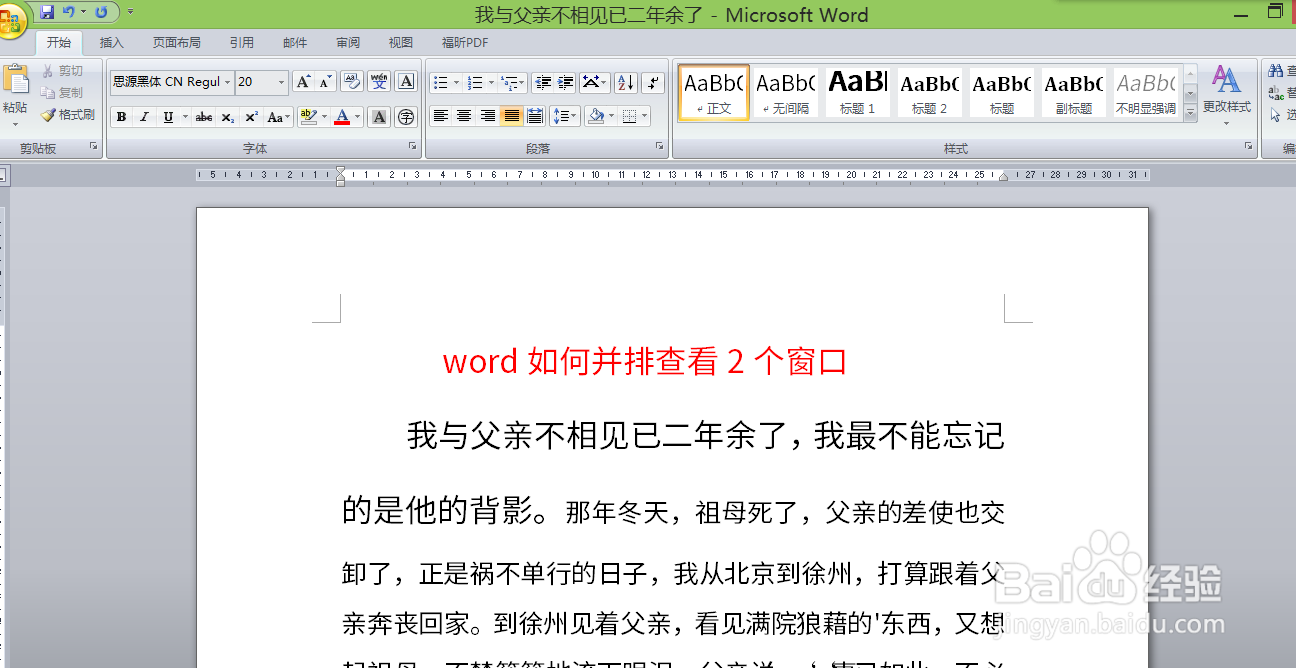Apply red font color
The image size is (1296, 668).
(342, 117)
